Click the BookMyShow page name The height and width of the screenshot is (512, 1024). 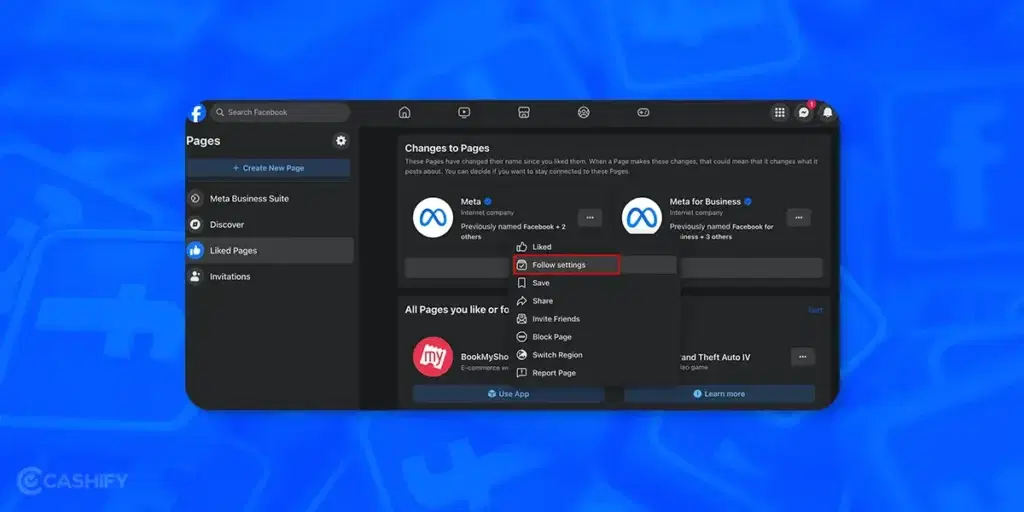pos(485,357)
